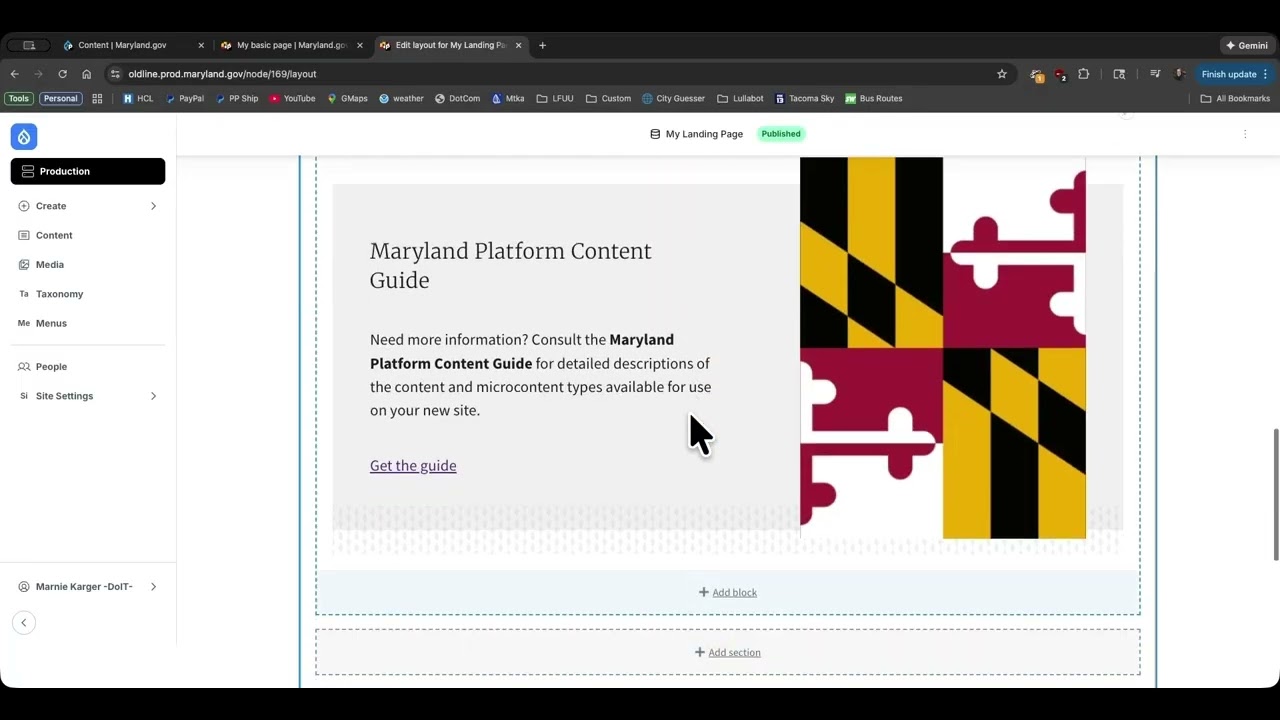Open the HCL bookmark
1280x720 pixels.
(x=138, y=98)
